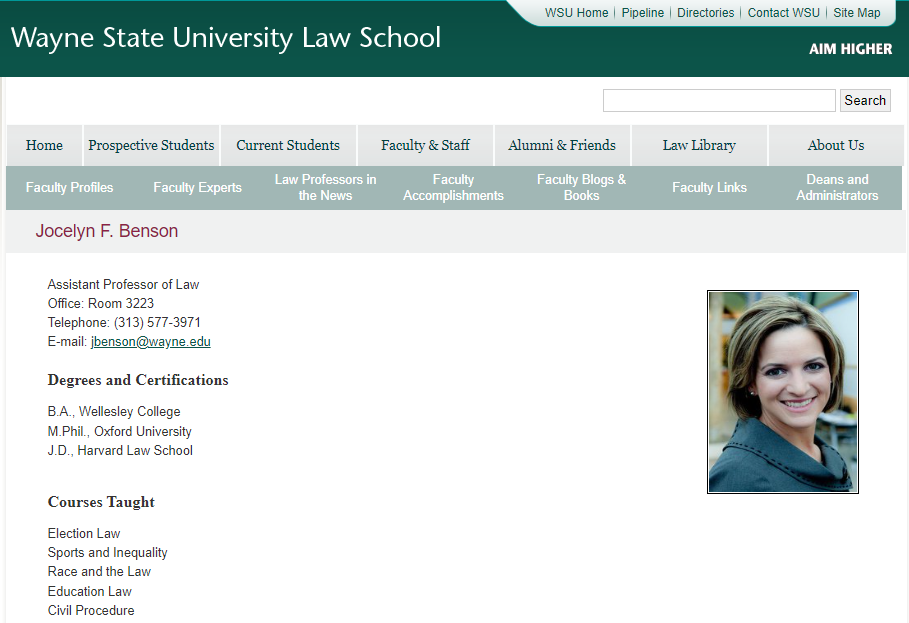Viewport: 909px width, 623px height.
Task: Click Jocelyn Benson's profile photo
Action: tap(783, 392)
